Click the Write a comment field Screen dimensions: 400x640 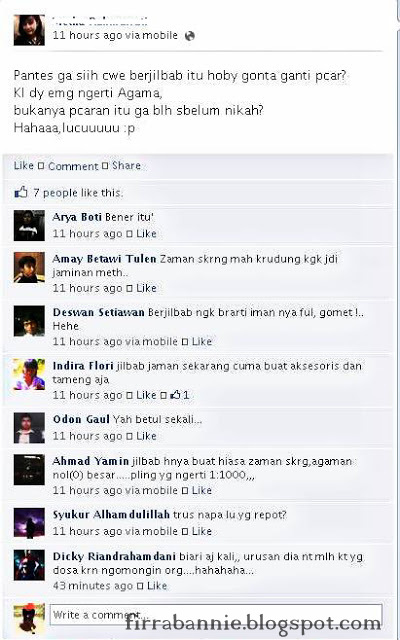pos(216,614)
